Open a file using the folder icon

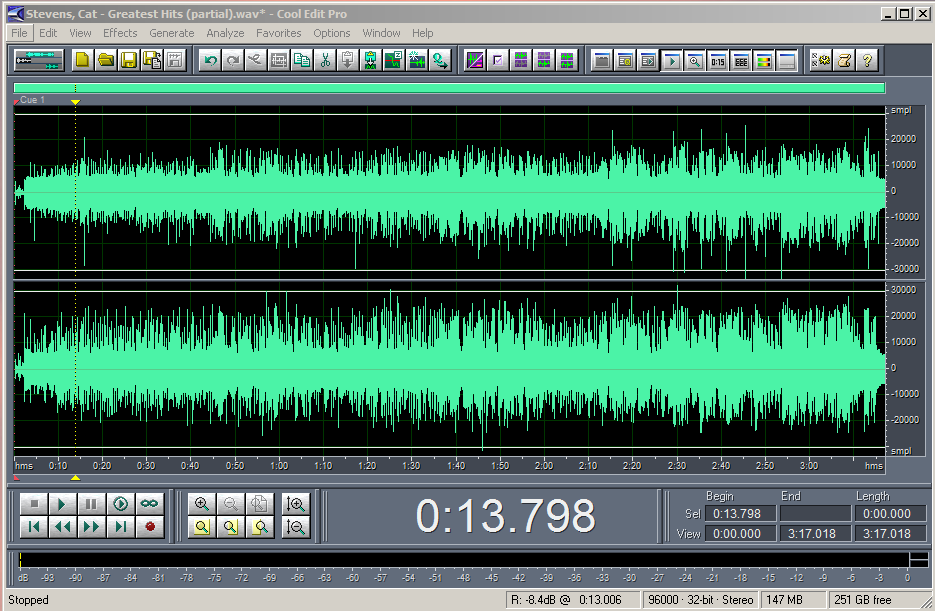point(106,60)
